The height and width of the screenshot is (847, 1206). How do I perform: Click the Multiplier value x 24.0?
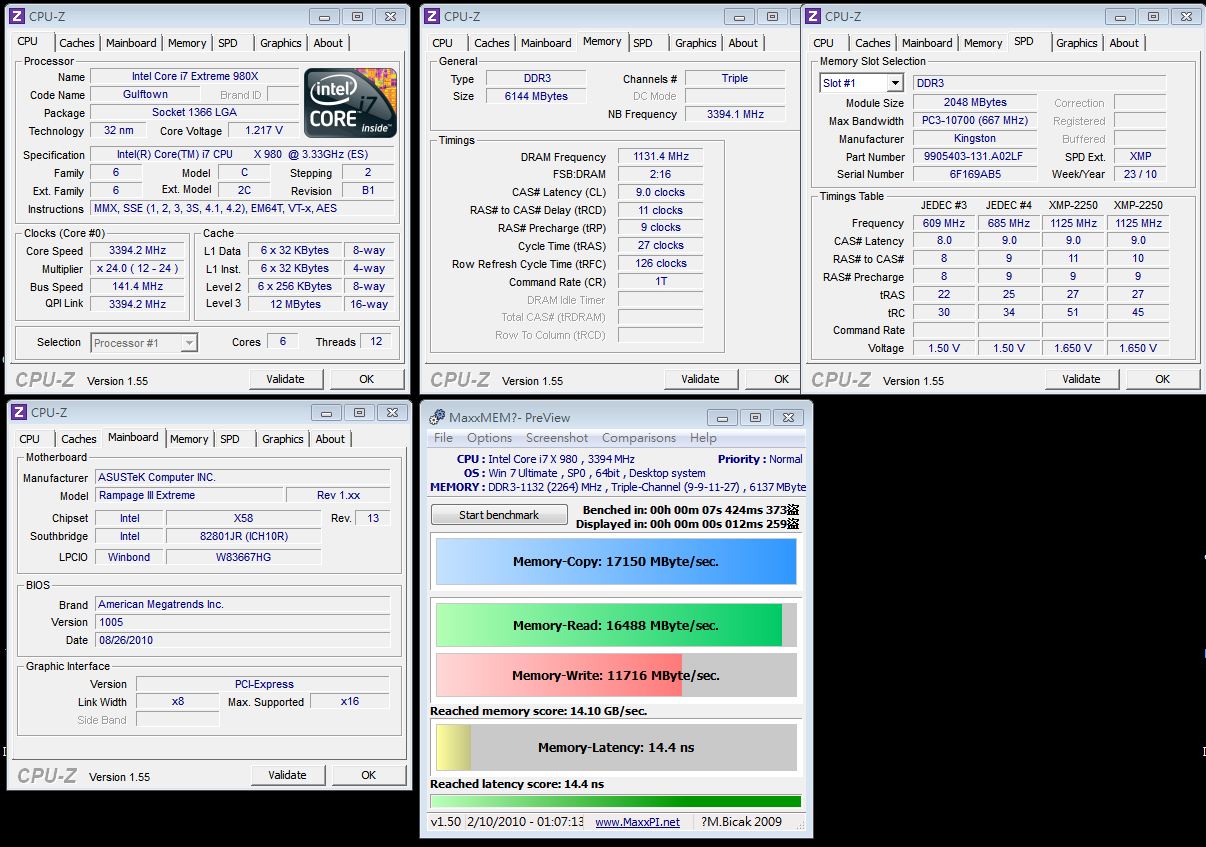coord(138,269)
